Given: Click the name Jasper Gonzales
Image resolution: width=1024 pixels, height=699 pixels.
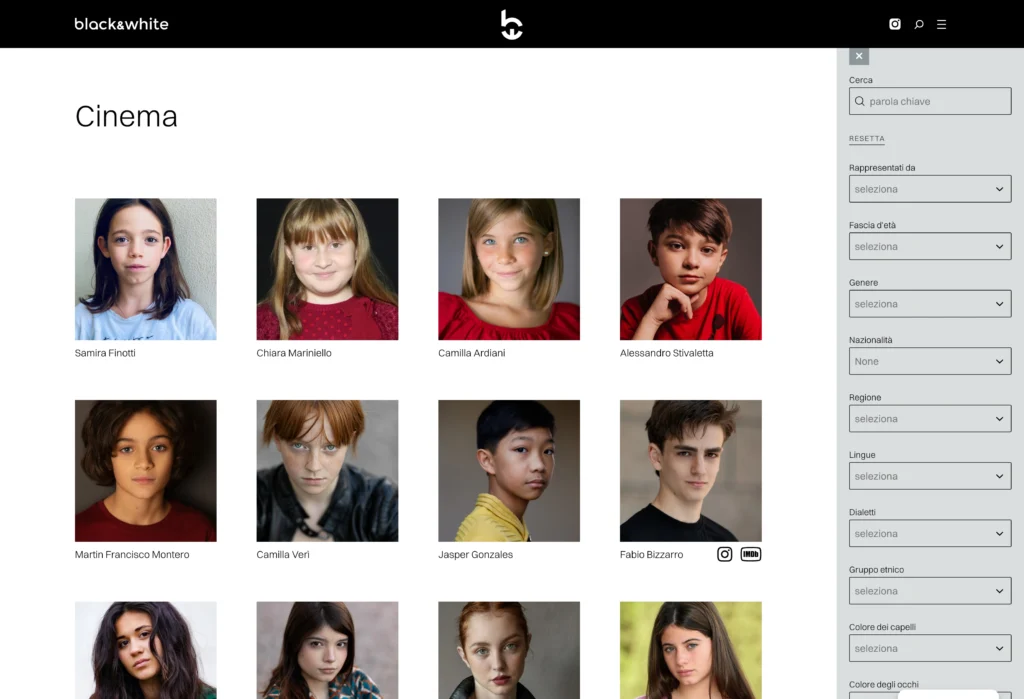Looking at the screenshot, I should point(475,555).
